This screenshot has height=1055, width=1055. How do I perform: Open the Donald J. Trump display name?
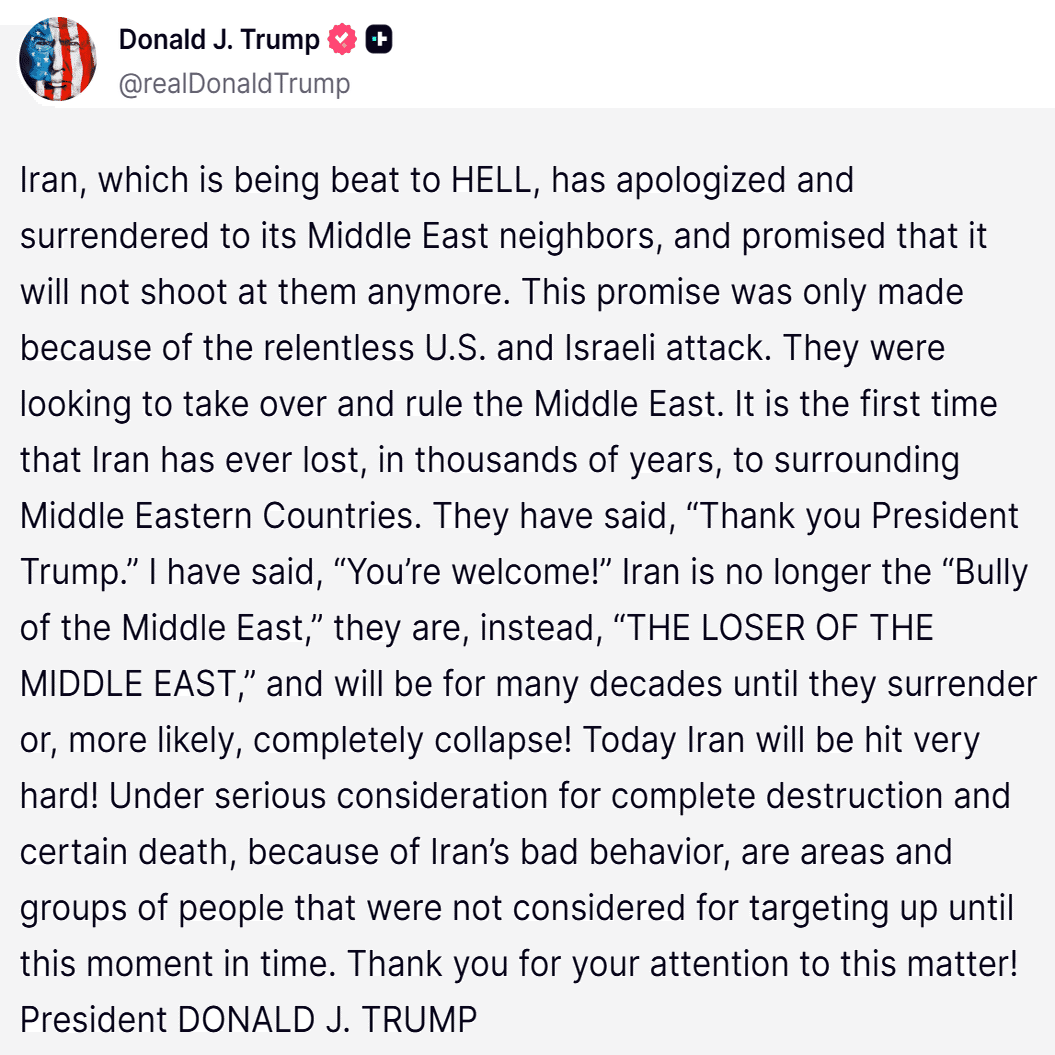click(x=219, y=40)
